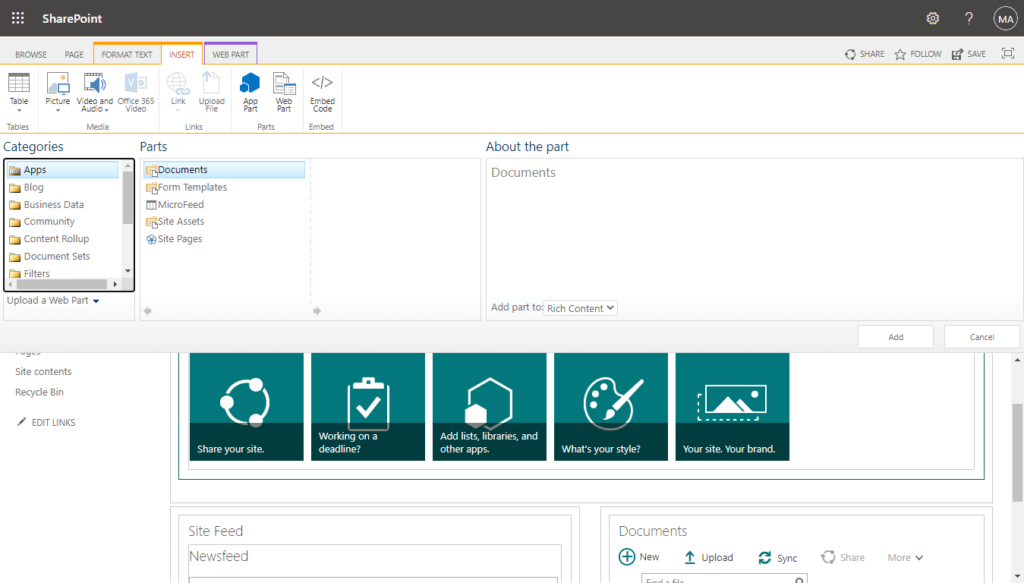The width and height of the screenshot is (1024, 583).
Task: Switch to the PAGE tab
Action: click(74, 55)
